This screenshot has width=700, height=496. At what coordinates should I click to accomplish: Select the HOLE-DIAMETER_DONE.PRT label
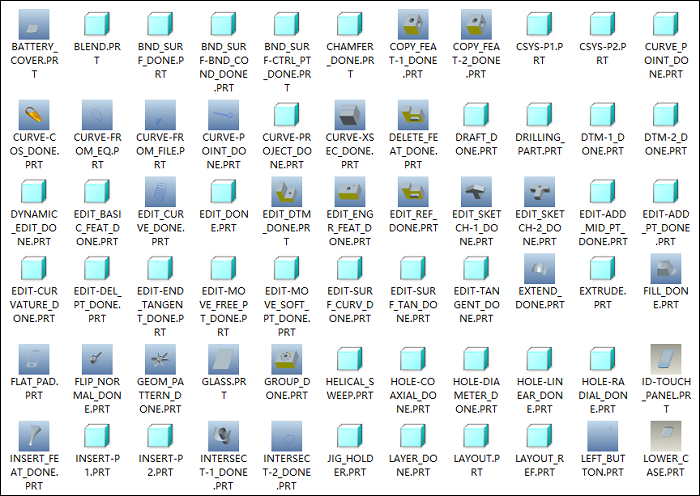click(x=476, y=395)
